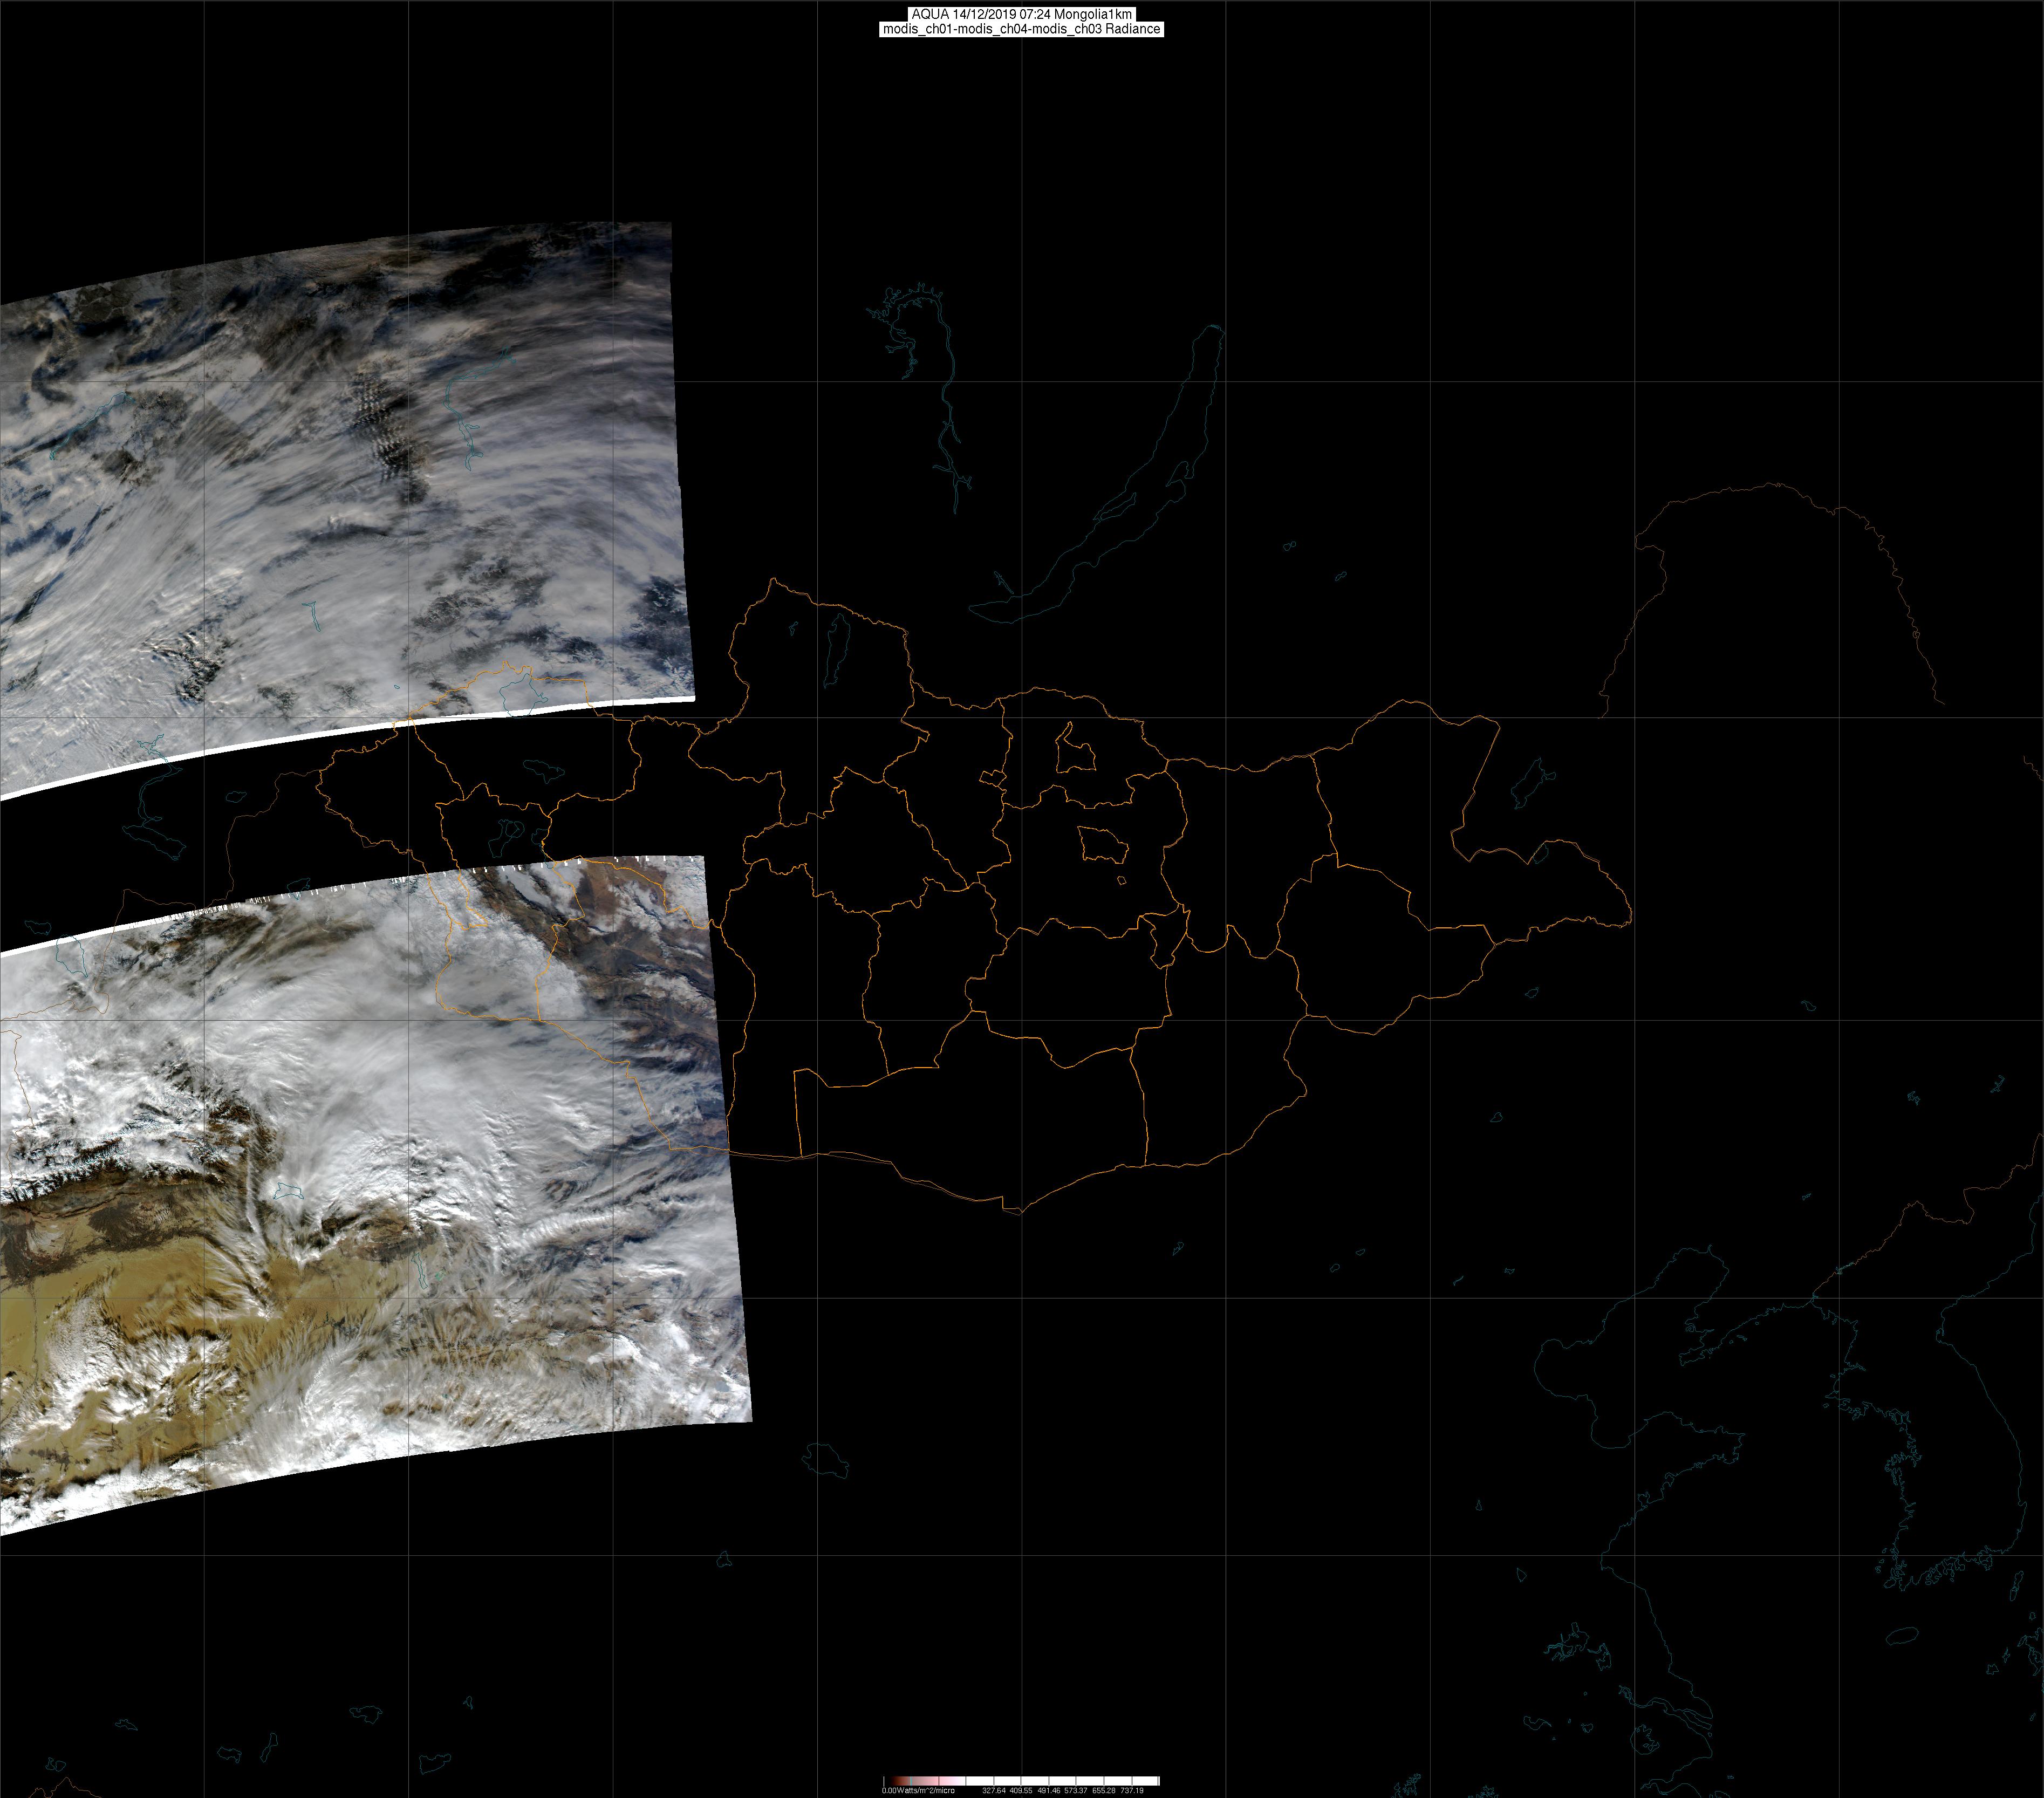The height and width of the screenshot is (1798, 2044).
Task: Click the AQUA 14/12/2019 07:24 title label
Action: [1021, 14]
